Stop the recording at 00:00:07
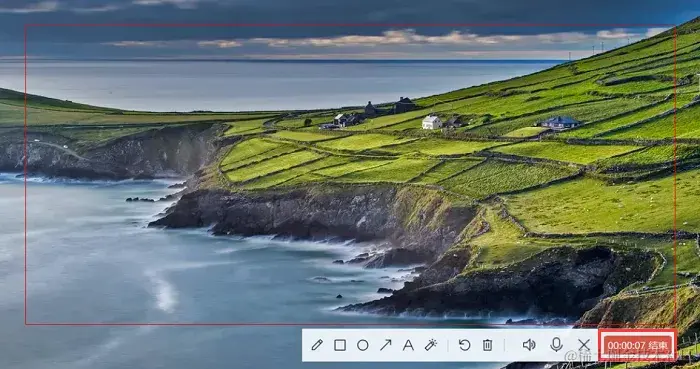 coord(638,345)
